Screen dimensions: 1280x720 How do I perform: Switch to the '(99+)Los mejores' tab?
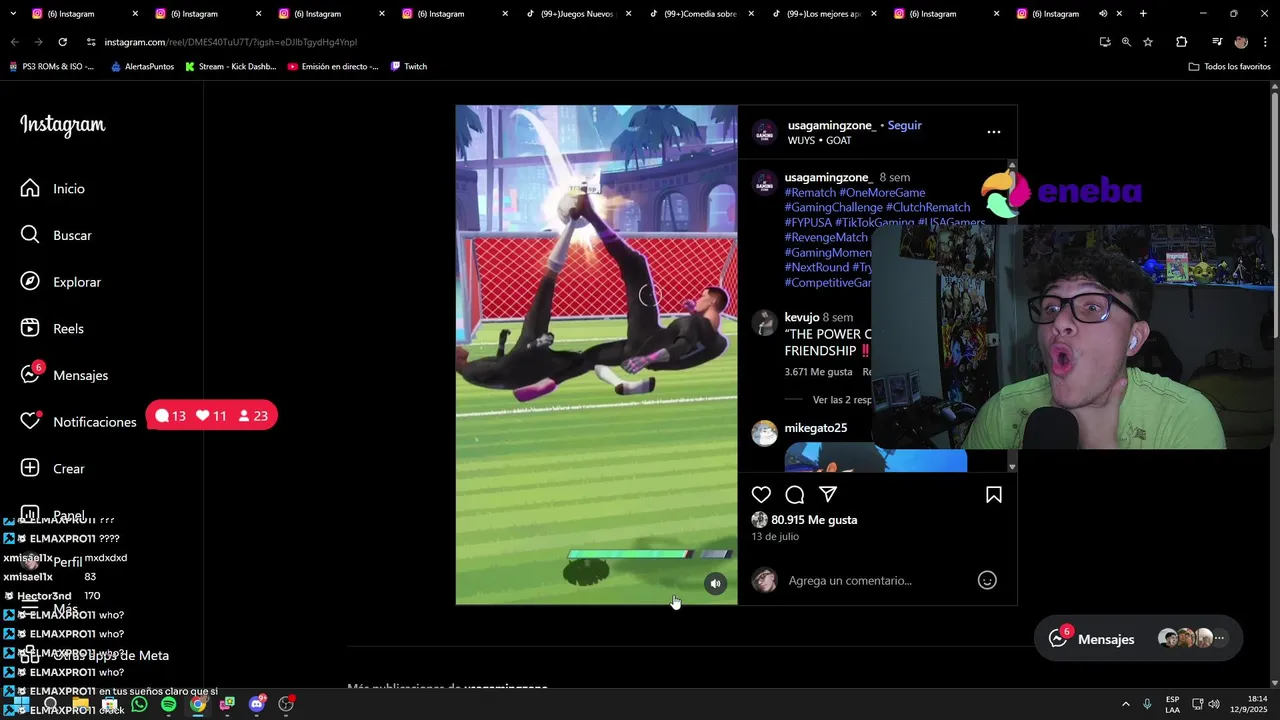823,14
